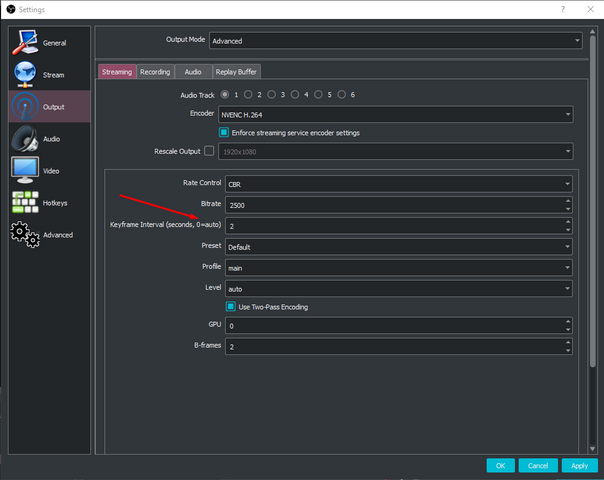Expand the Output Mode dropdown
The height and width of the screenshot is (480, 604).
[x=395, y=41]
